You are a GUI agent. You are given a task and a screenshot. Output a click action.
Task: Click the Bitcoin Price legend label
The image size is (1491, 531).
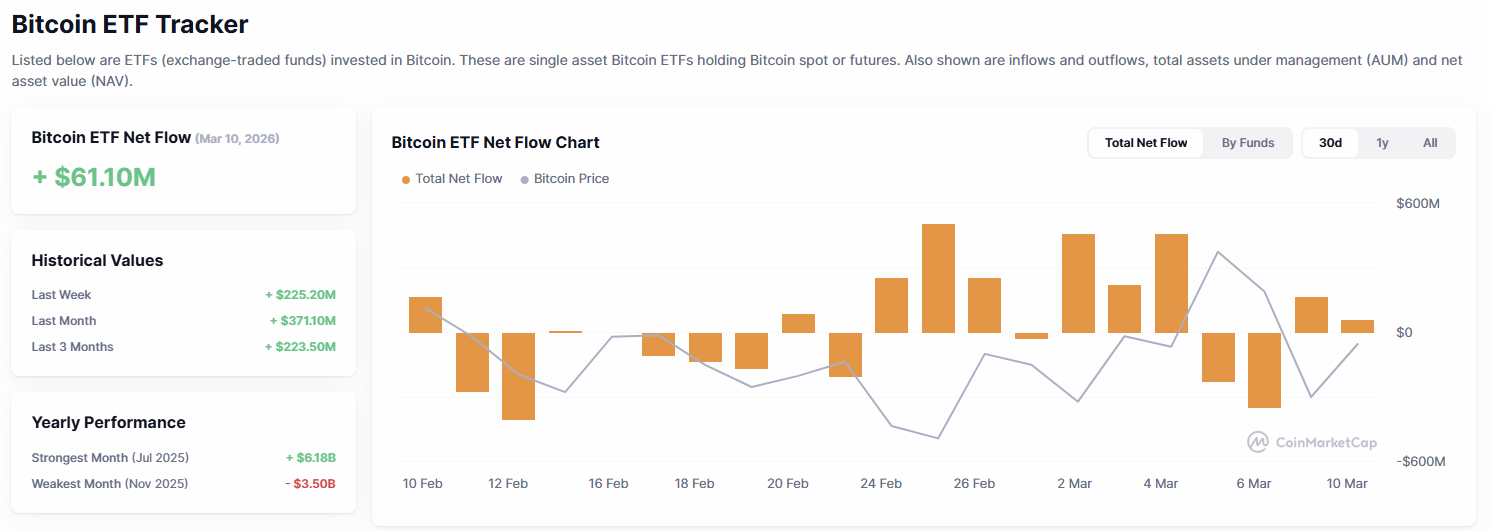click(571, 179)
